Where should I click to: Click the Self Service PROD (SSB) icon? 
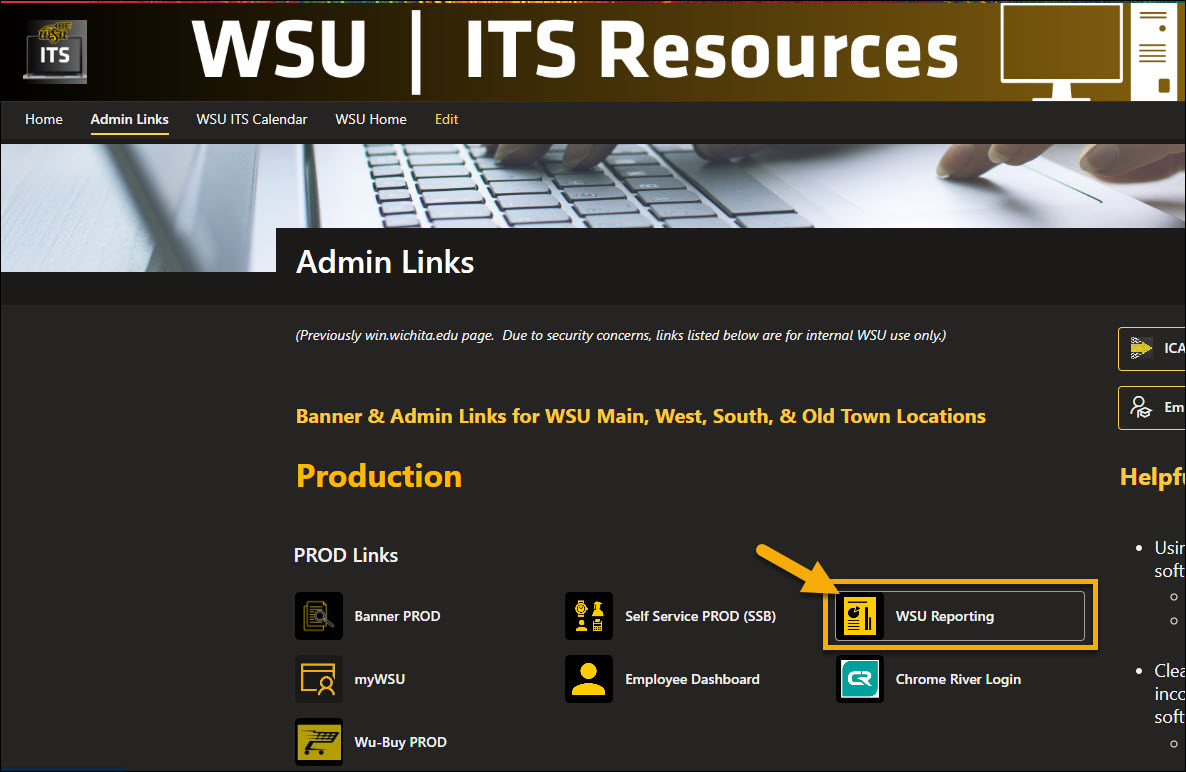(588, 616)
